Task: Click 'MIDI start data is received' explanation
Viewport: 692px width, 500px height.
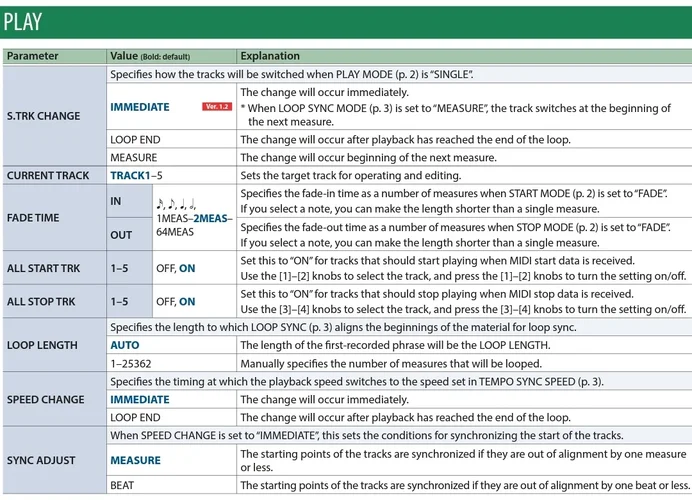Action: [463, 268]
